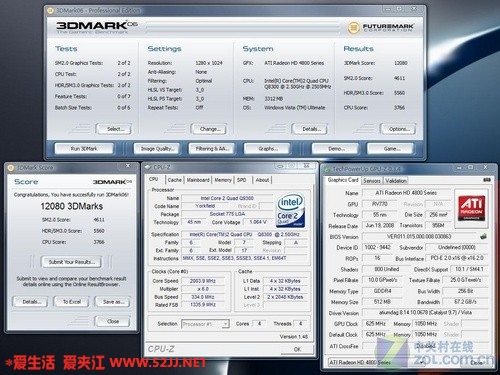Click Submit Your Results in the Score dialog
The width and height of the screenshot is (500, 375).
[72, 262]
